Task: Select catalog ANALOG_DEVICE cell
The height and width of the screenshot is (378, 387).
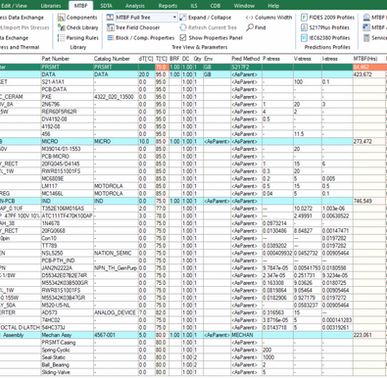Action: coord(115,313)
